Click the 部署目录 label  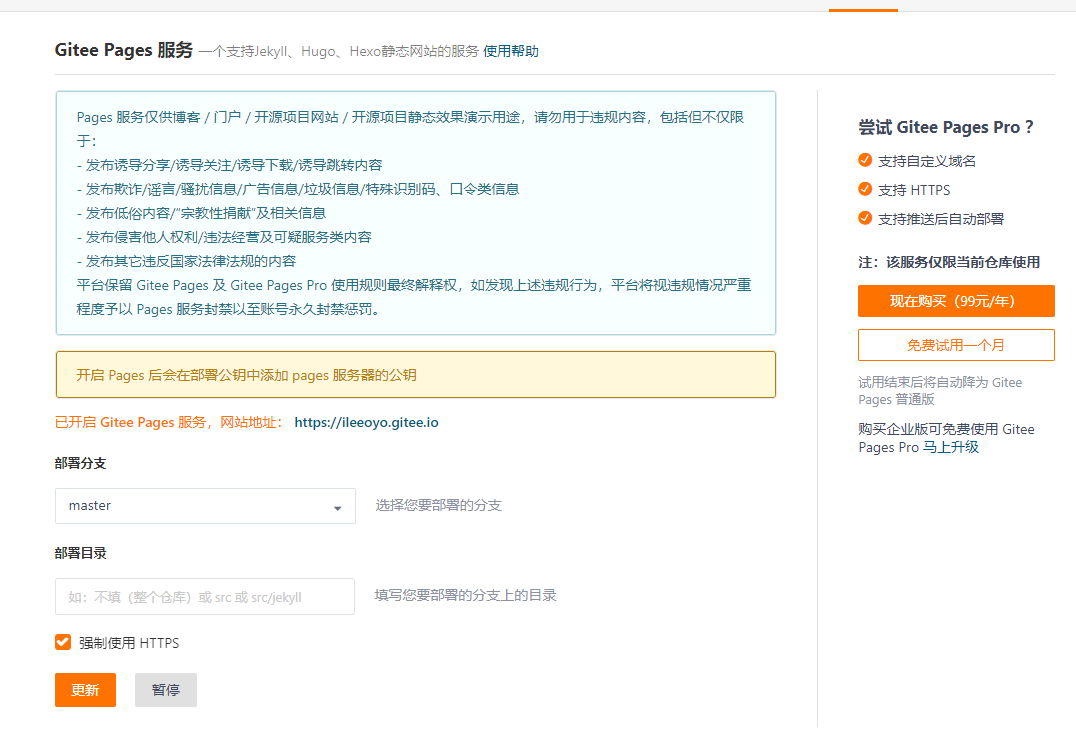(x=80, y=553)
